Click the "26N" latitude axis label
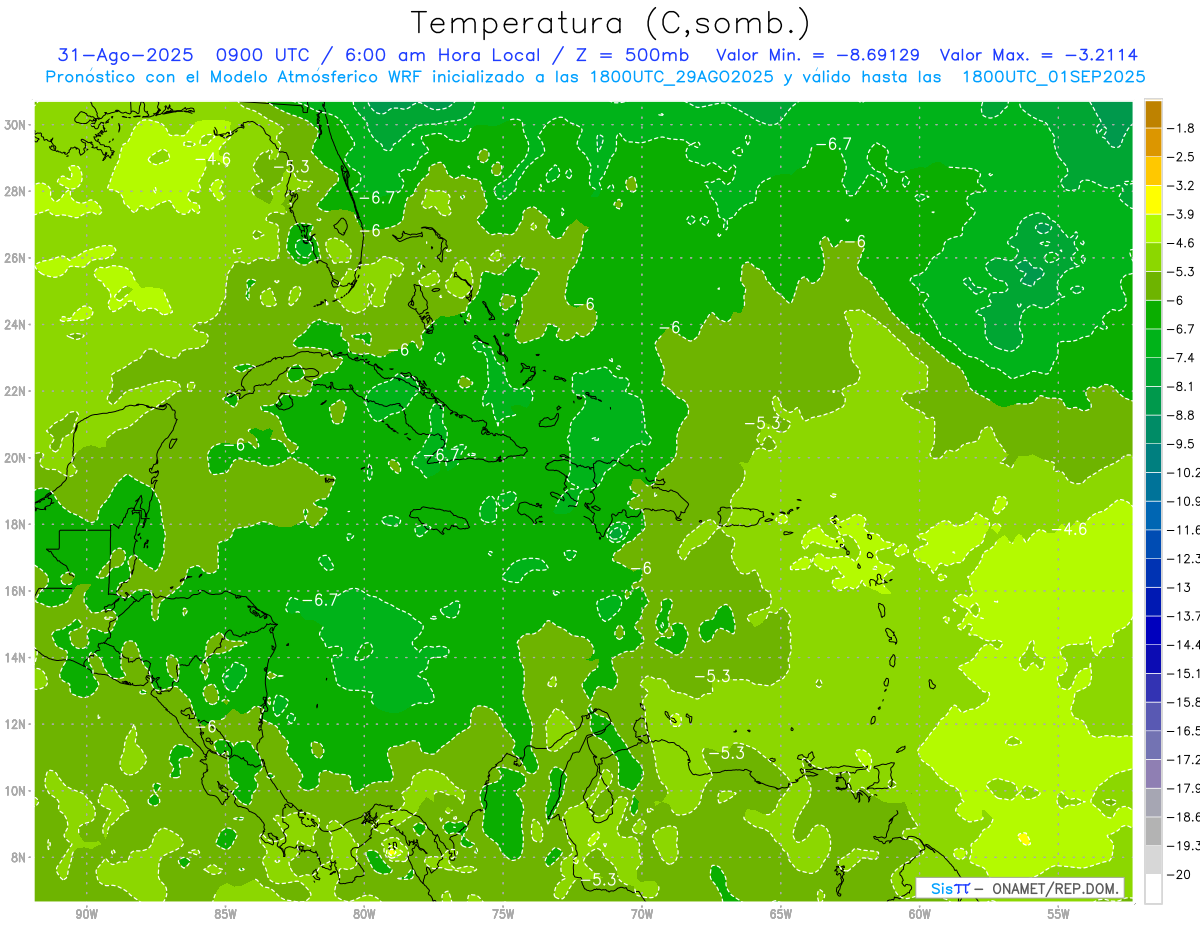1200x927 pixels. click(x=16, y=258)
